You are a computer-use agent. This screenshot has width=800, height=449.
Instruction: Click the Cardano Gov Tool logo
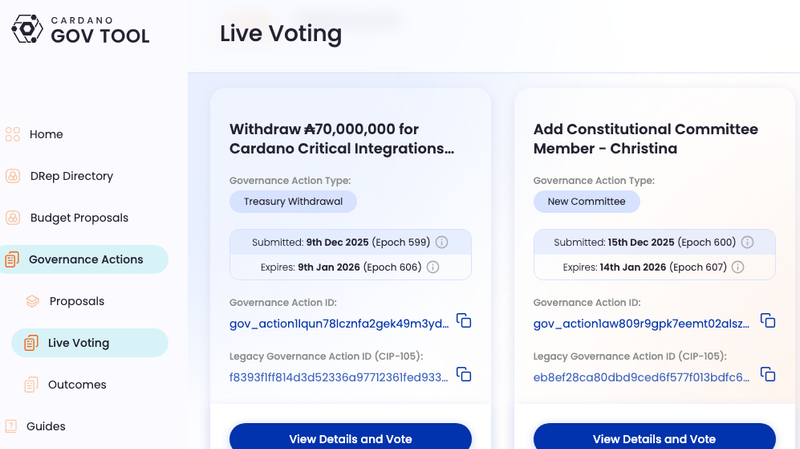80,29
